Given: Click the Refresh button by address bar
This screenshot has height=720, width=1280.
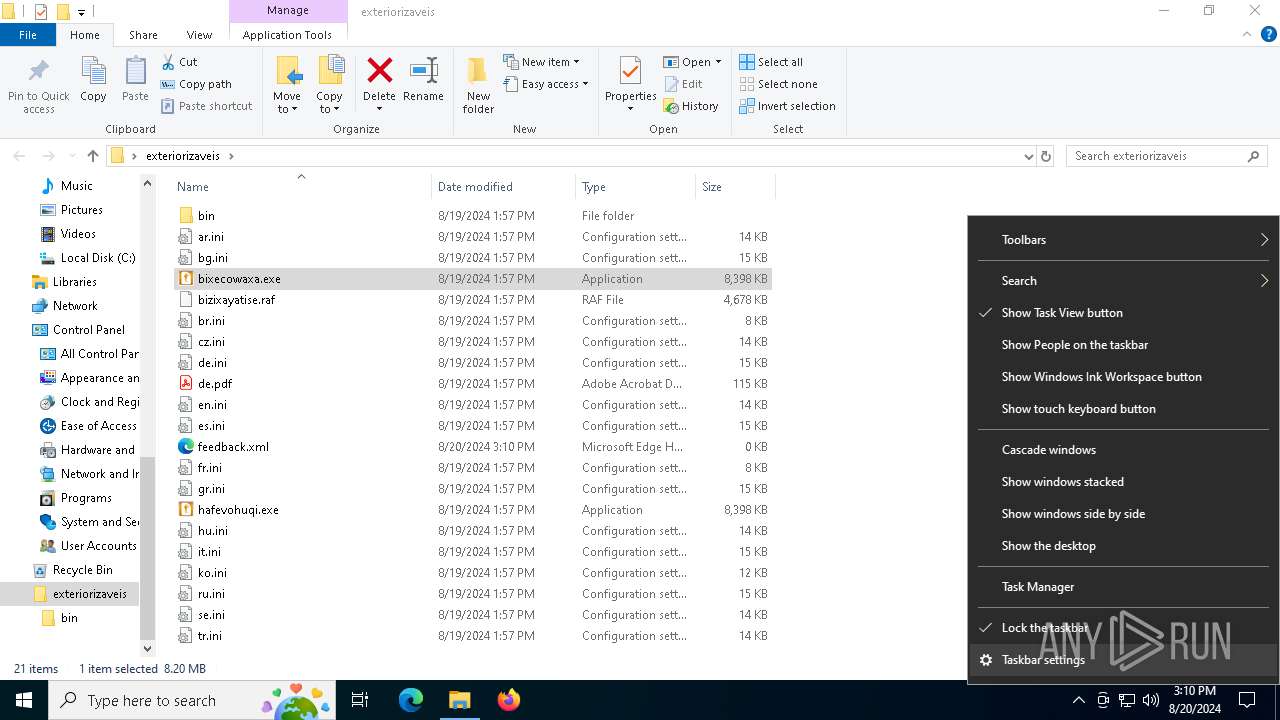Looking at the screenshot, I should [x=1046, y=156].
